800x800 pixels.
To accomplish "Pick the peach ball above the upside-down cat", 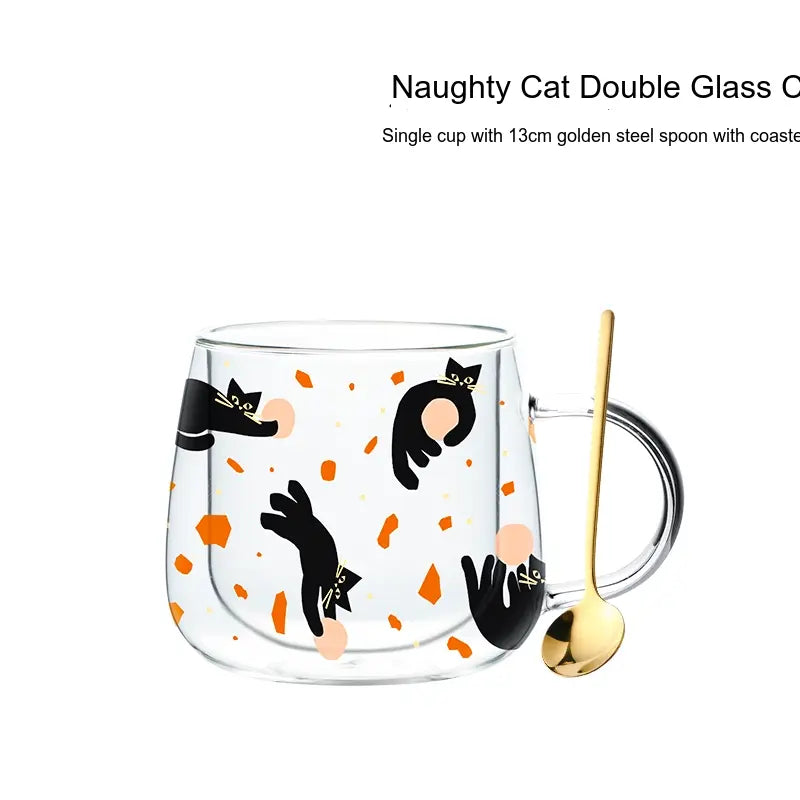I will coord(514,544).
